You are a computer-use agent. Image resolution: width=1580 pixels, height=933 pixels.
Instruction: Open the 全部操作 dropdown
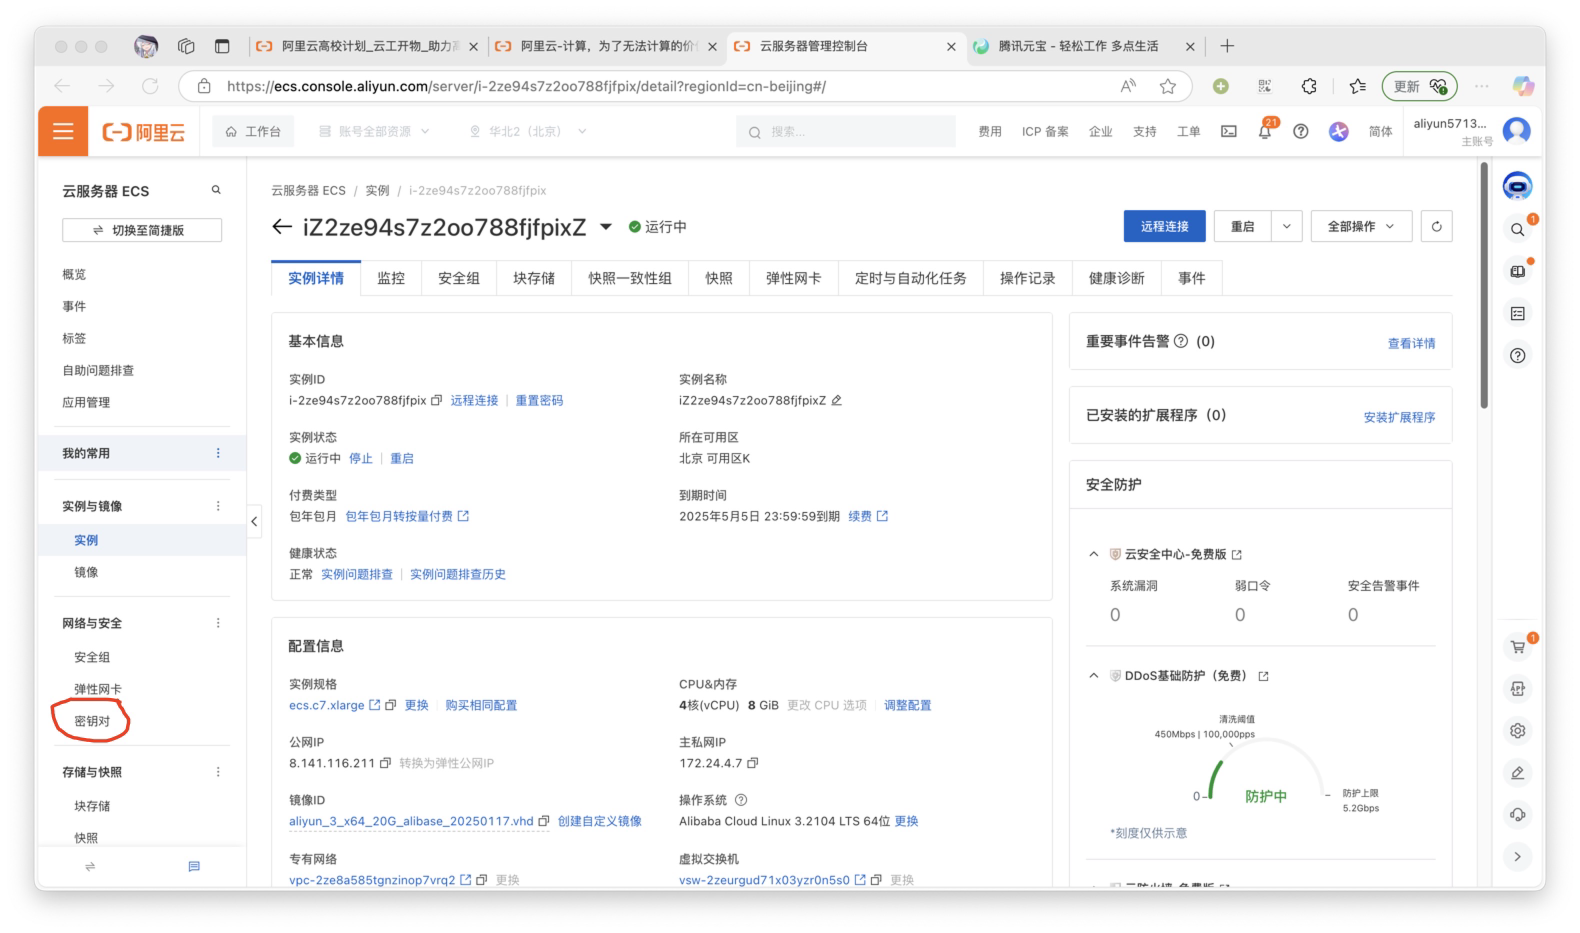click(1360, 226)
